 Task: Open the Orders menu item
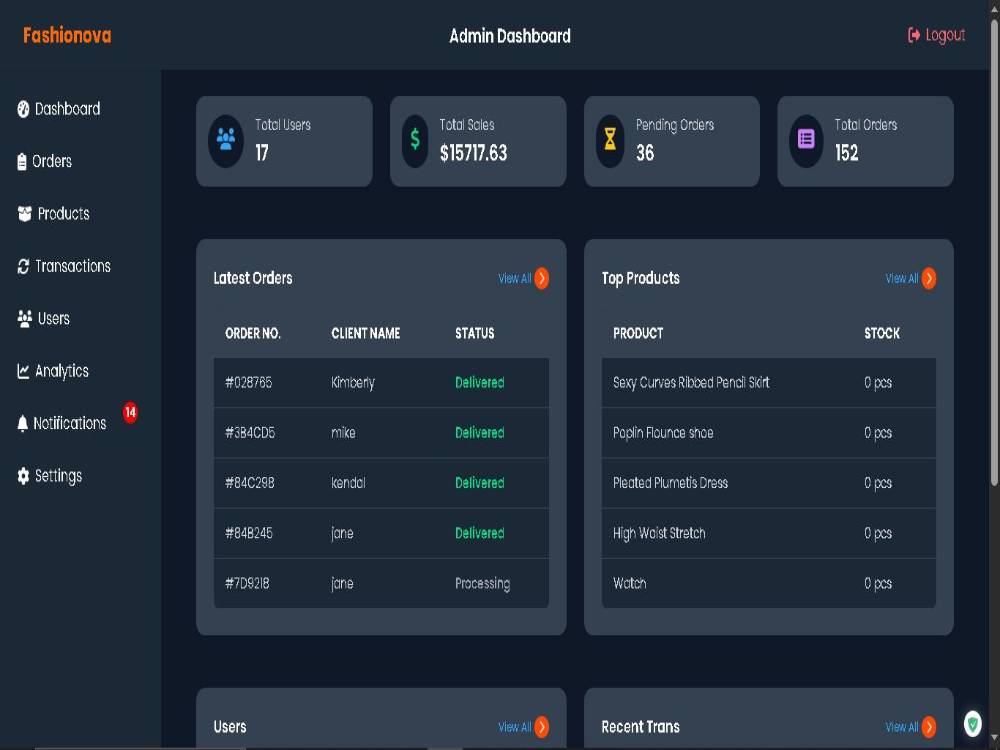(45, 161)
